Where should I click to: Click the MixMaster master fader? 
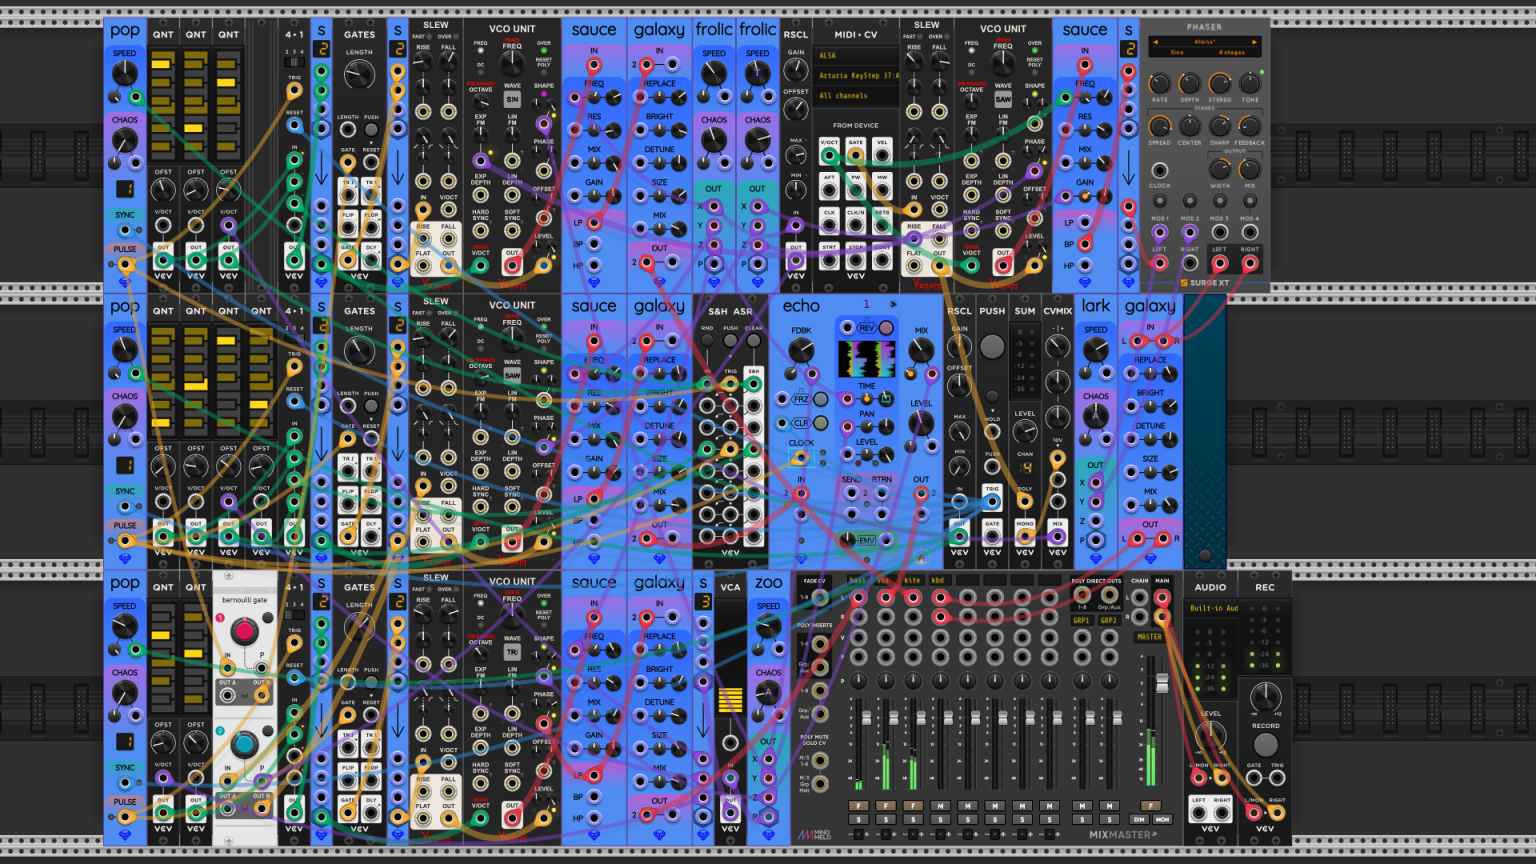[1162, 682]
